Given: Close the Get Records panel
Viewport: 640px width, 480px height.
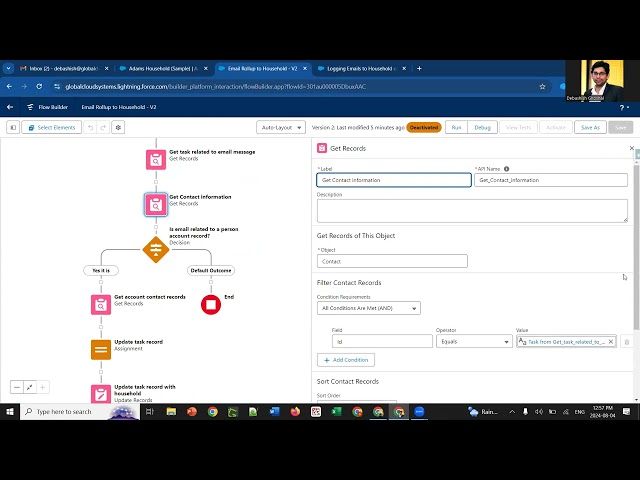Looking at the screenshot, I should [631, 148].
